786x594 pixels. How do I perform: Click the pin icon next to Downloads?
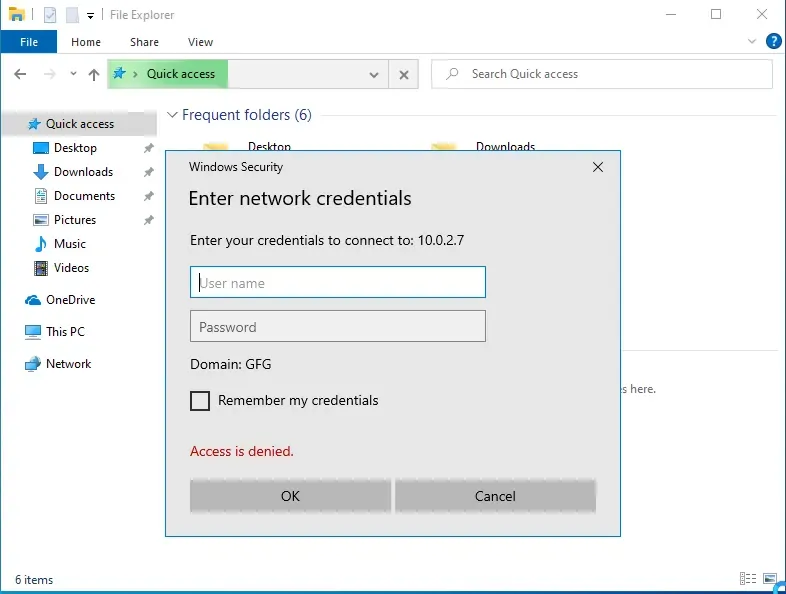coord(148,172)
